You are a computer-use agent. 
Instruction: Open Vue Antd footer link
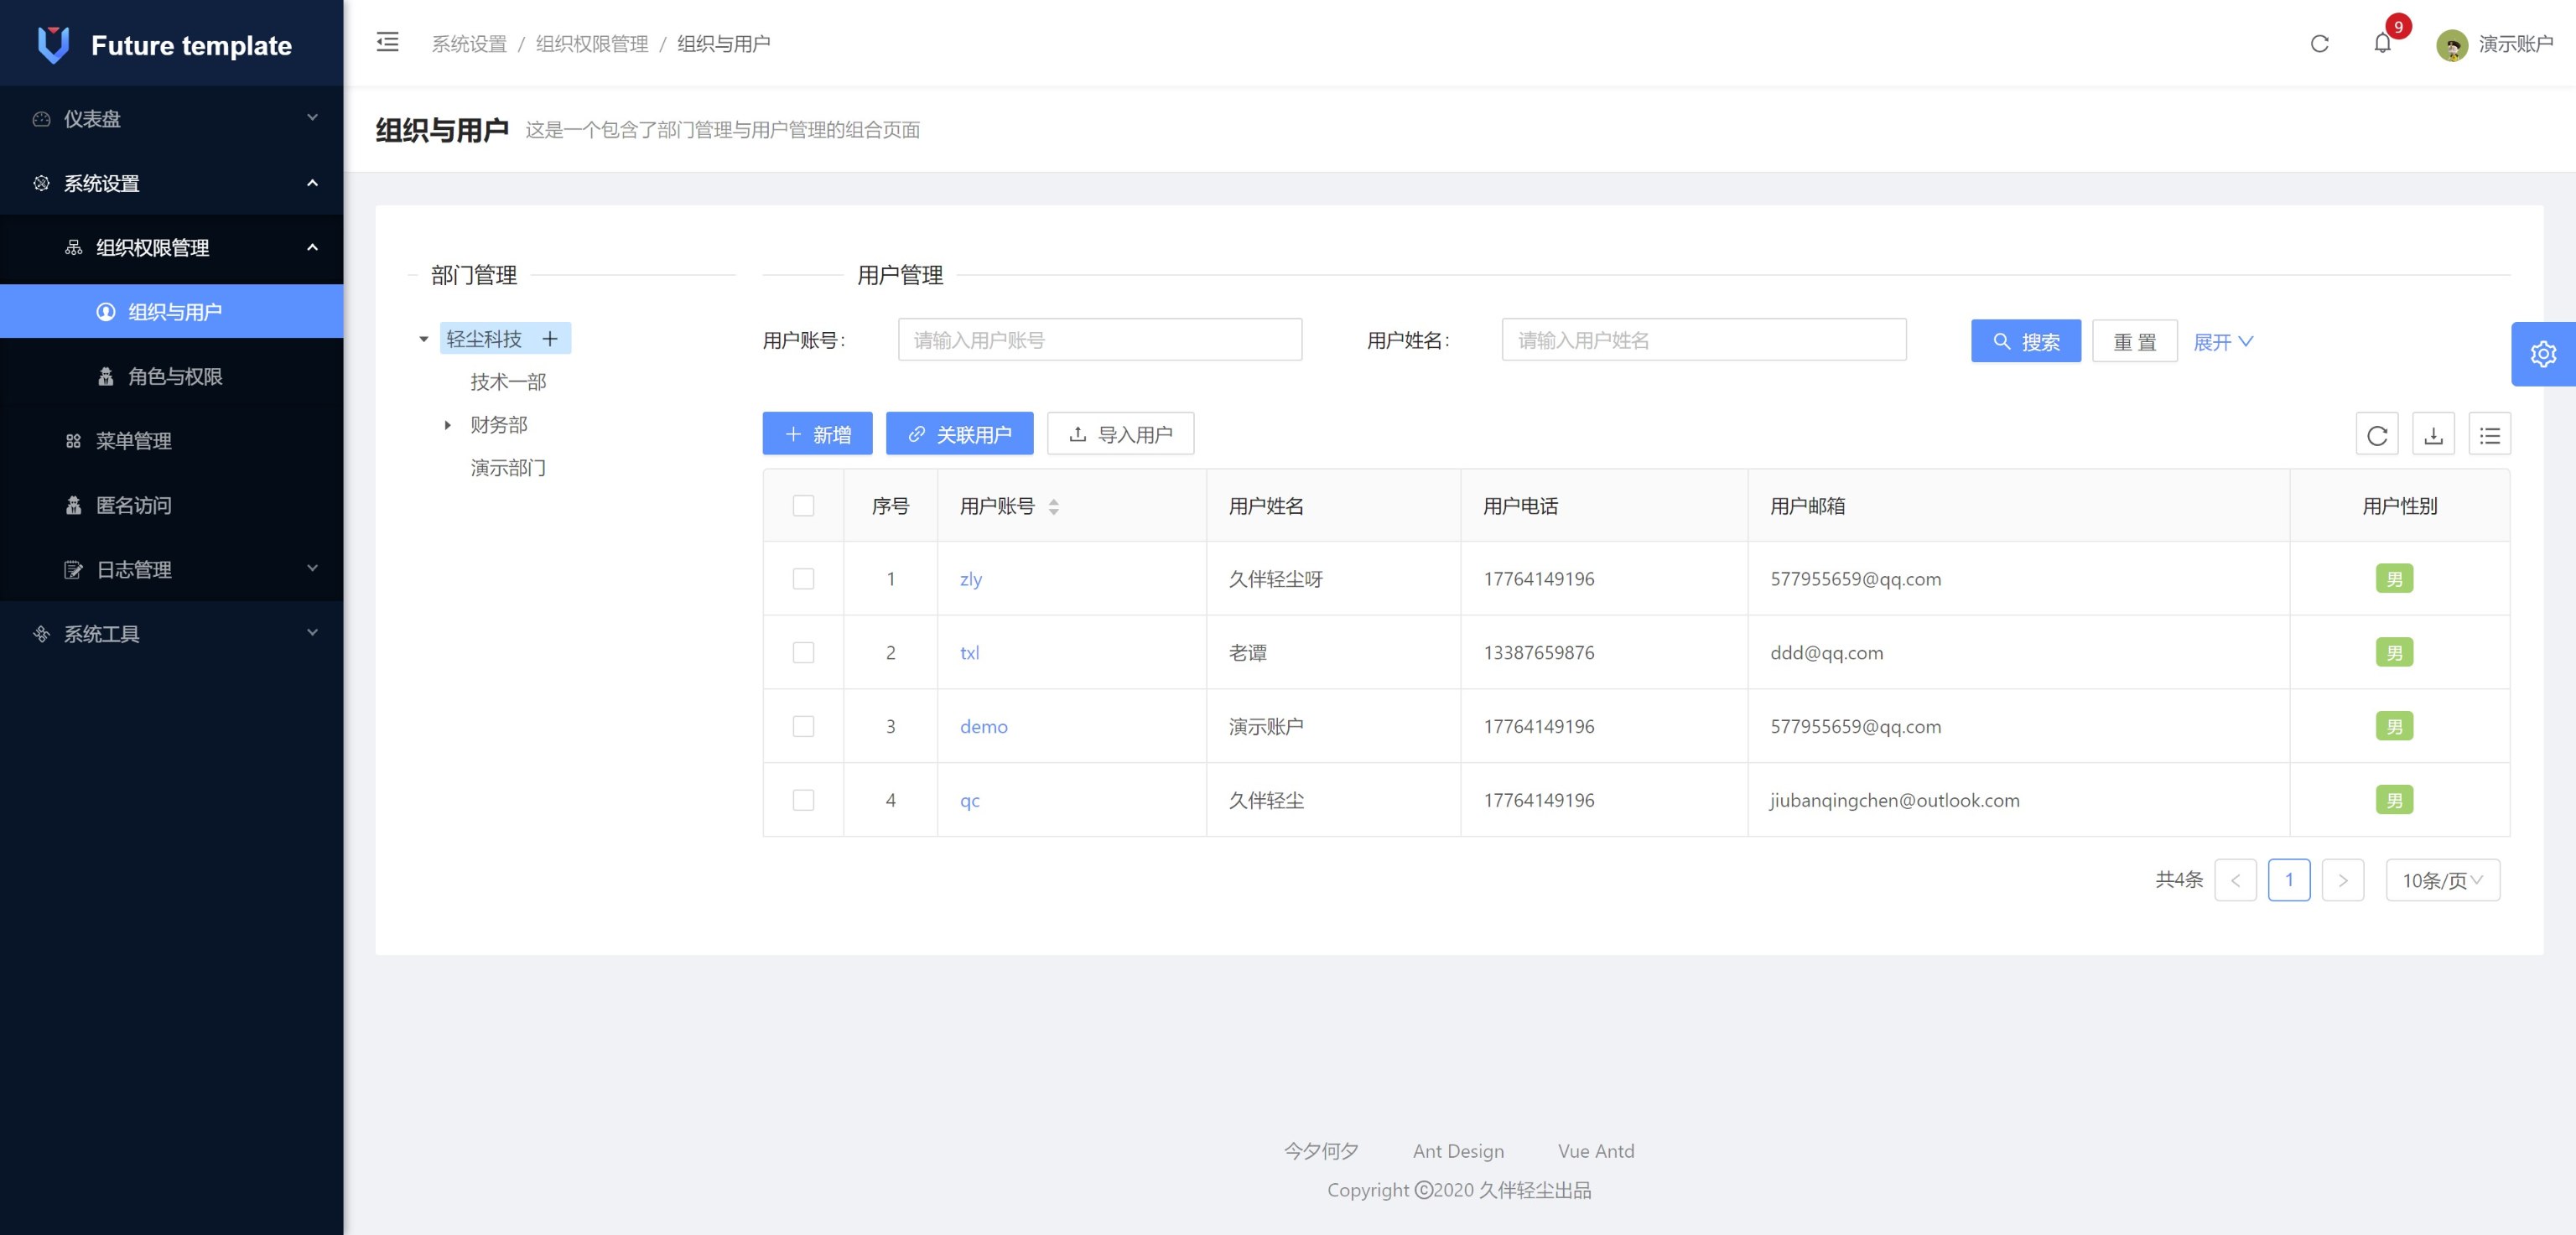[1596, 1151]
